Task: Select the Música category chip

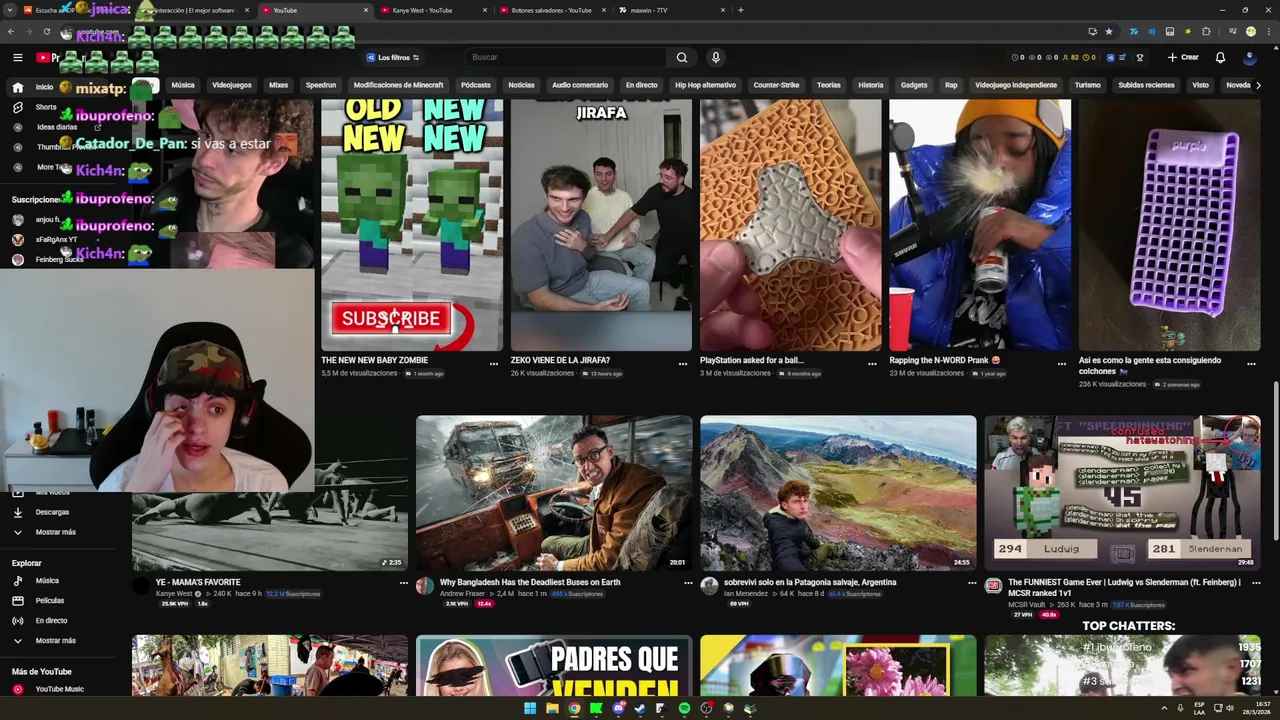Action: point(183,85)
